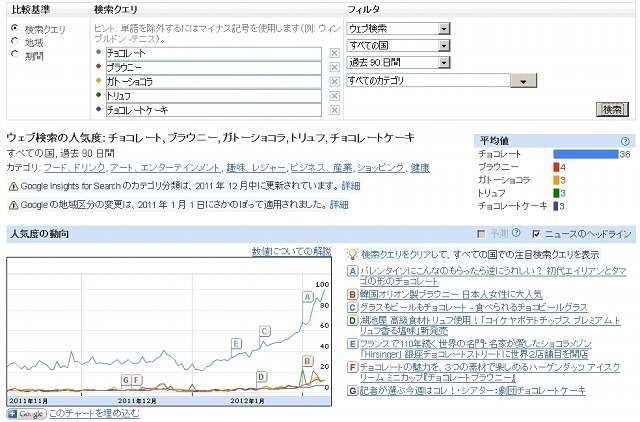Select the 検索クエリ comparison radio button
The image size is (640, 422).
15,28
